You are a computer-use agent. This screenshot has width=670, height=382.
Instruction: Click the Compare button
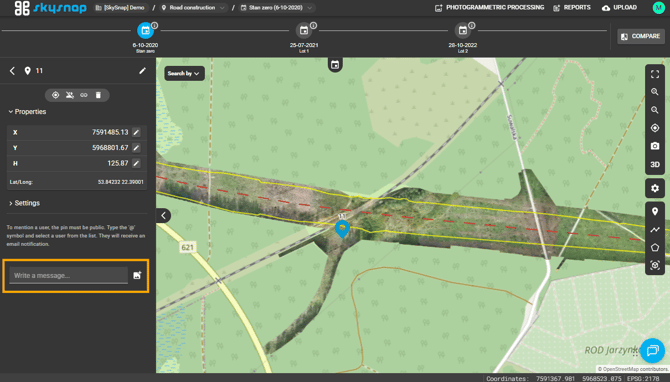(x=641, y=36)
